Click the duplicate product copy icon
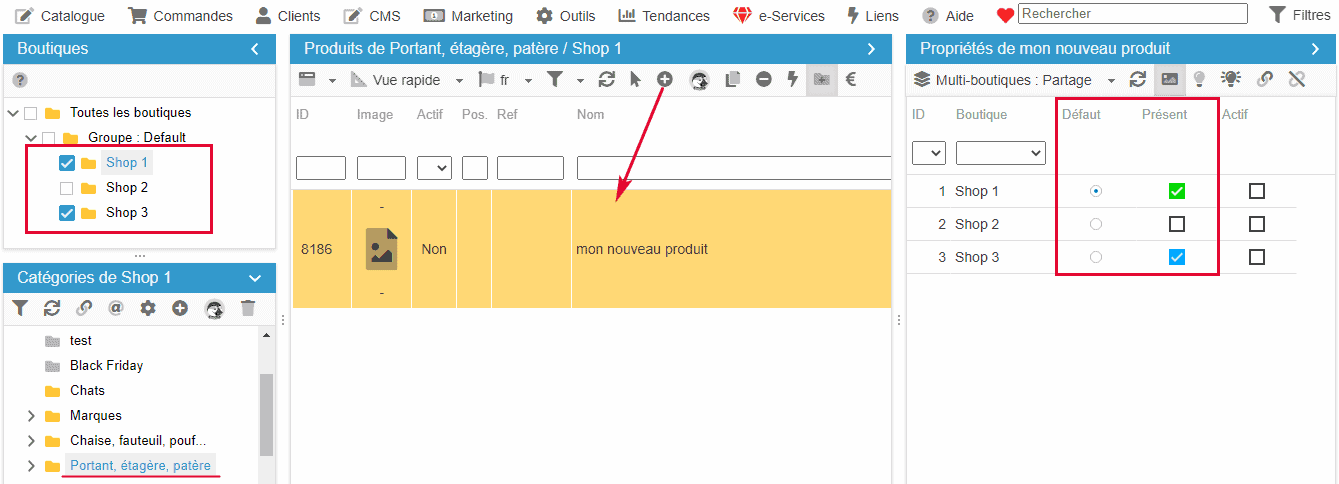The width and height of the screenshot is (1339, 484). tap(733, 80)
